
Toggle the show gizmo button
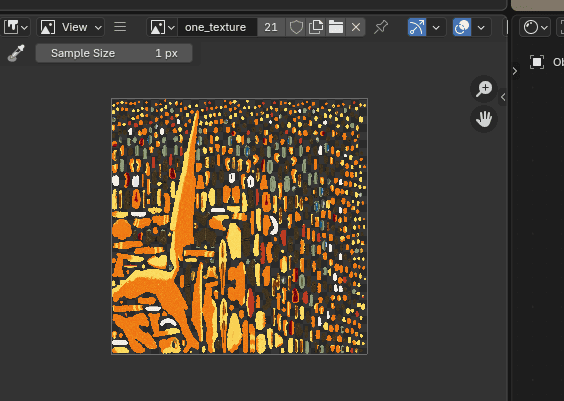pyautogui.click(x=417, y=27)
